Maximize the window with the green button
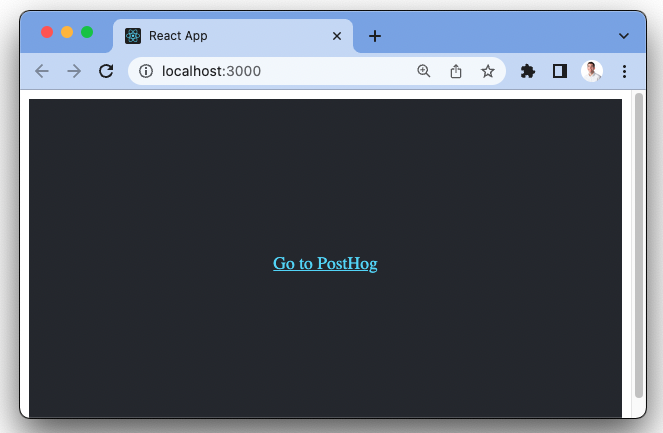This screenshot has height=433, width=663. pyautogui.click(x=87, y=32)
